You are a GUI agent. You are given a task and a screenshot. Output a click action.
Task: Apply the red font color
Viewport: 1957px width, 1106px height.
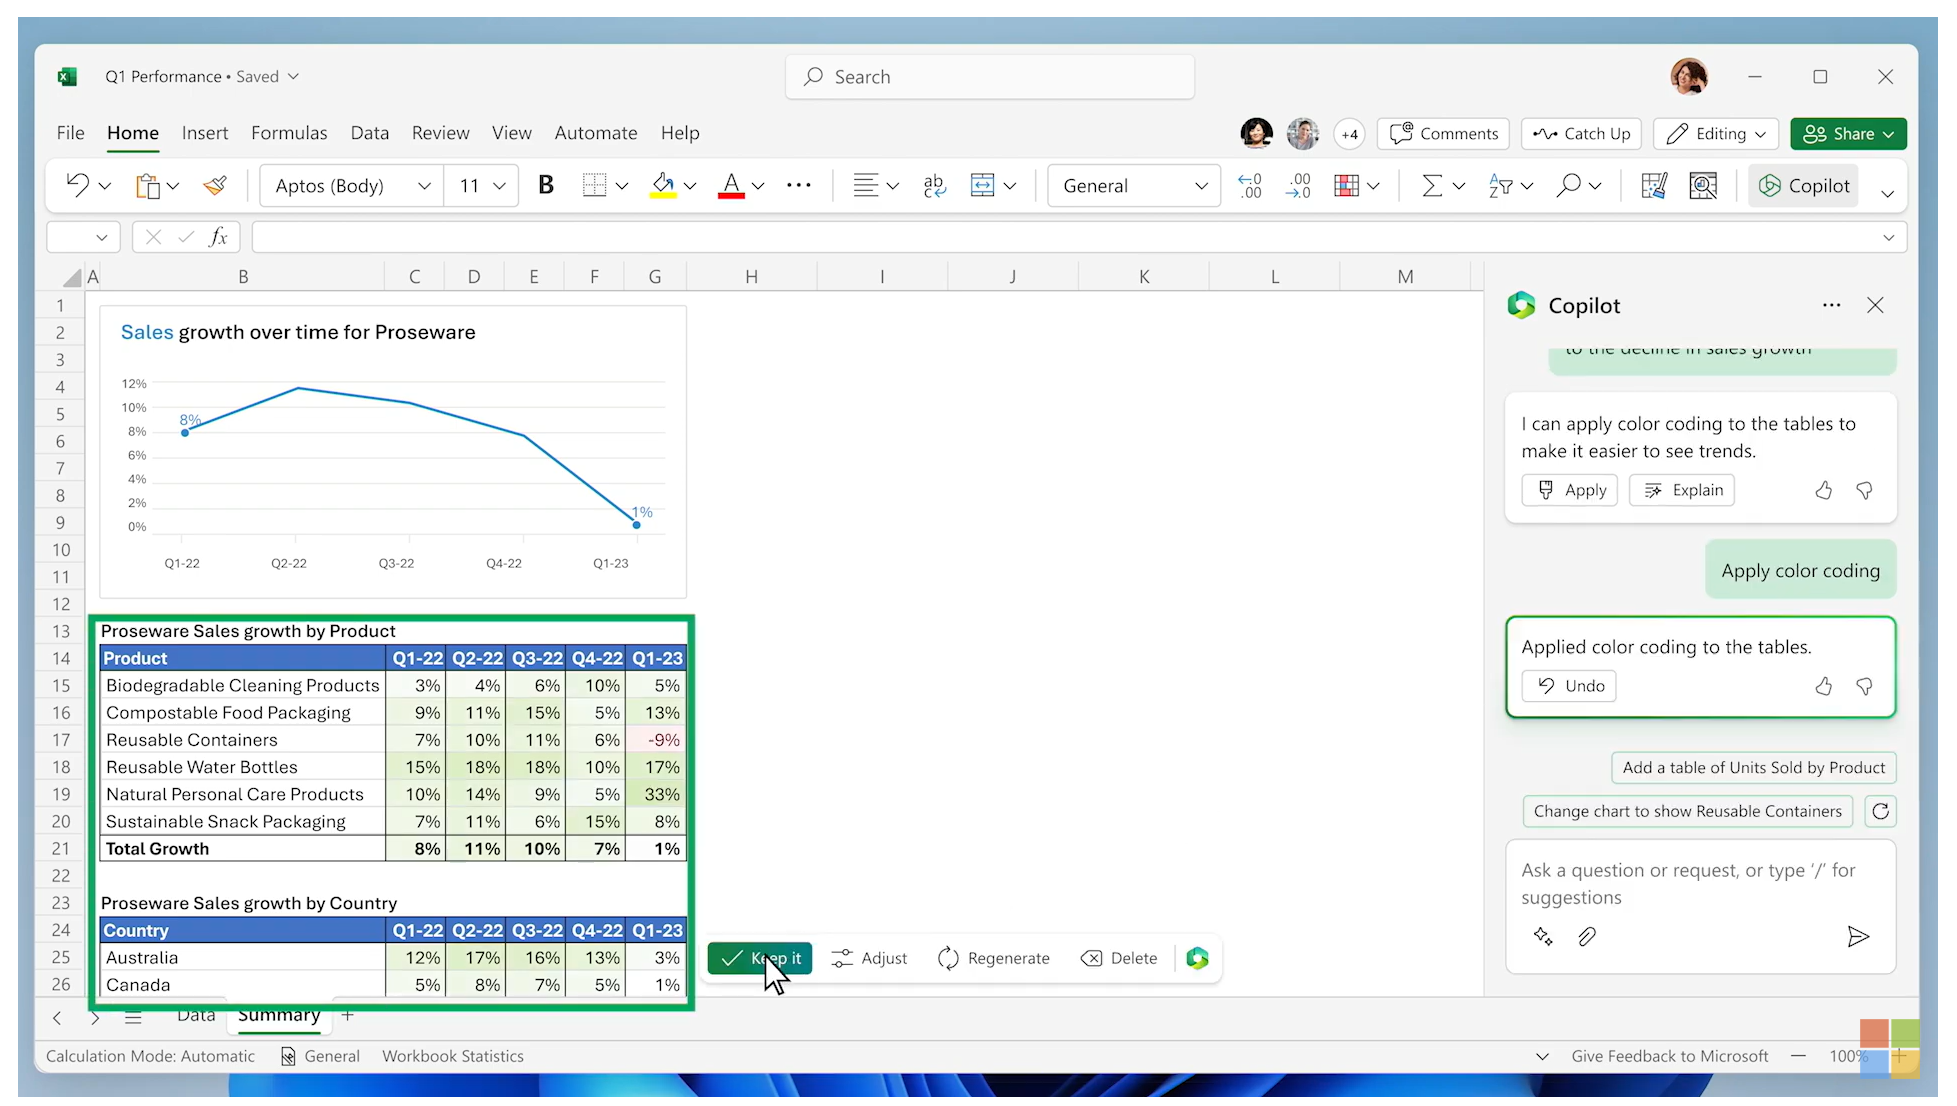731,185
